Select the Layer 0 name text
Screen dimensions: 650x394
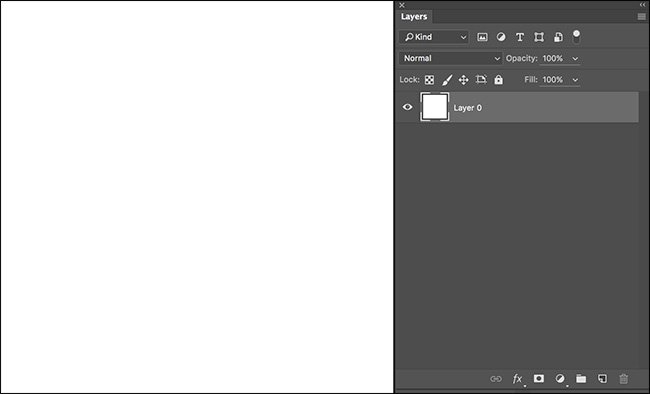click(x=468, y=108)
